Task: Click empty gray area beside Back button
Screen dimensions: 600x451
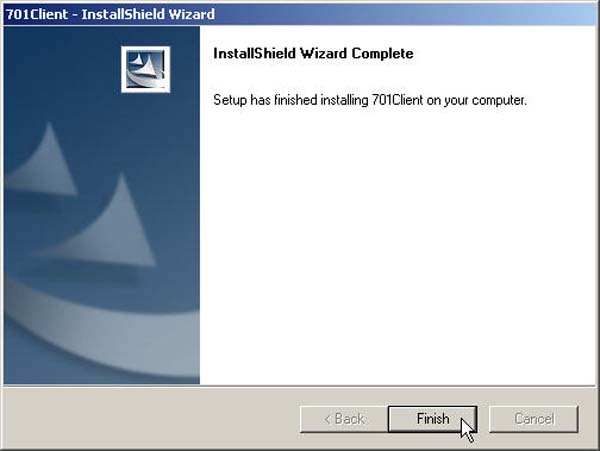Action: click(151, 419)
